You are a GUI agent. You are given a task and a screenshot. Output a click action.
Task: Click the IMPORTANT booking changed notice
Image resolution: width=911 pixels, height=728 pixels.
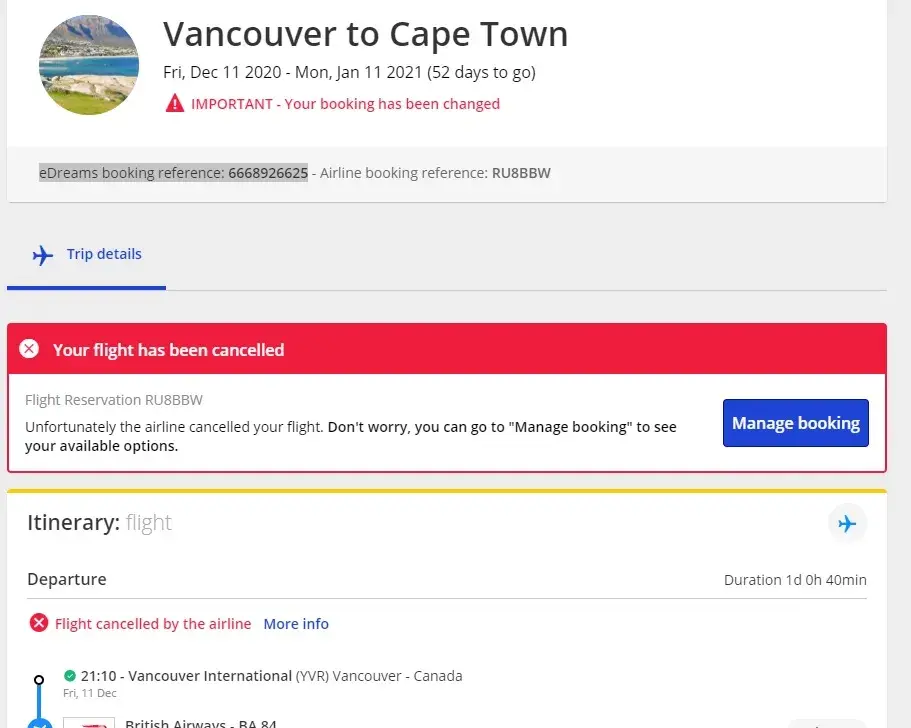tap(345, 104)
